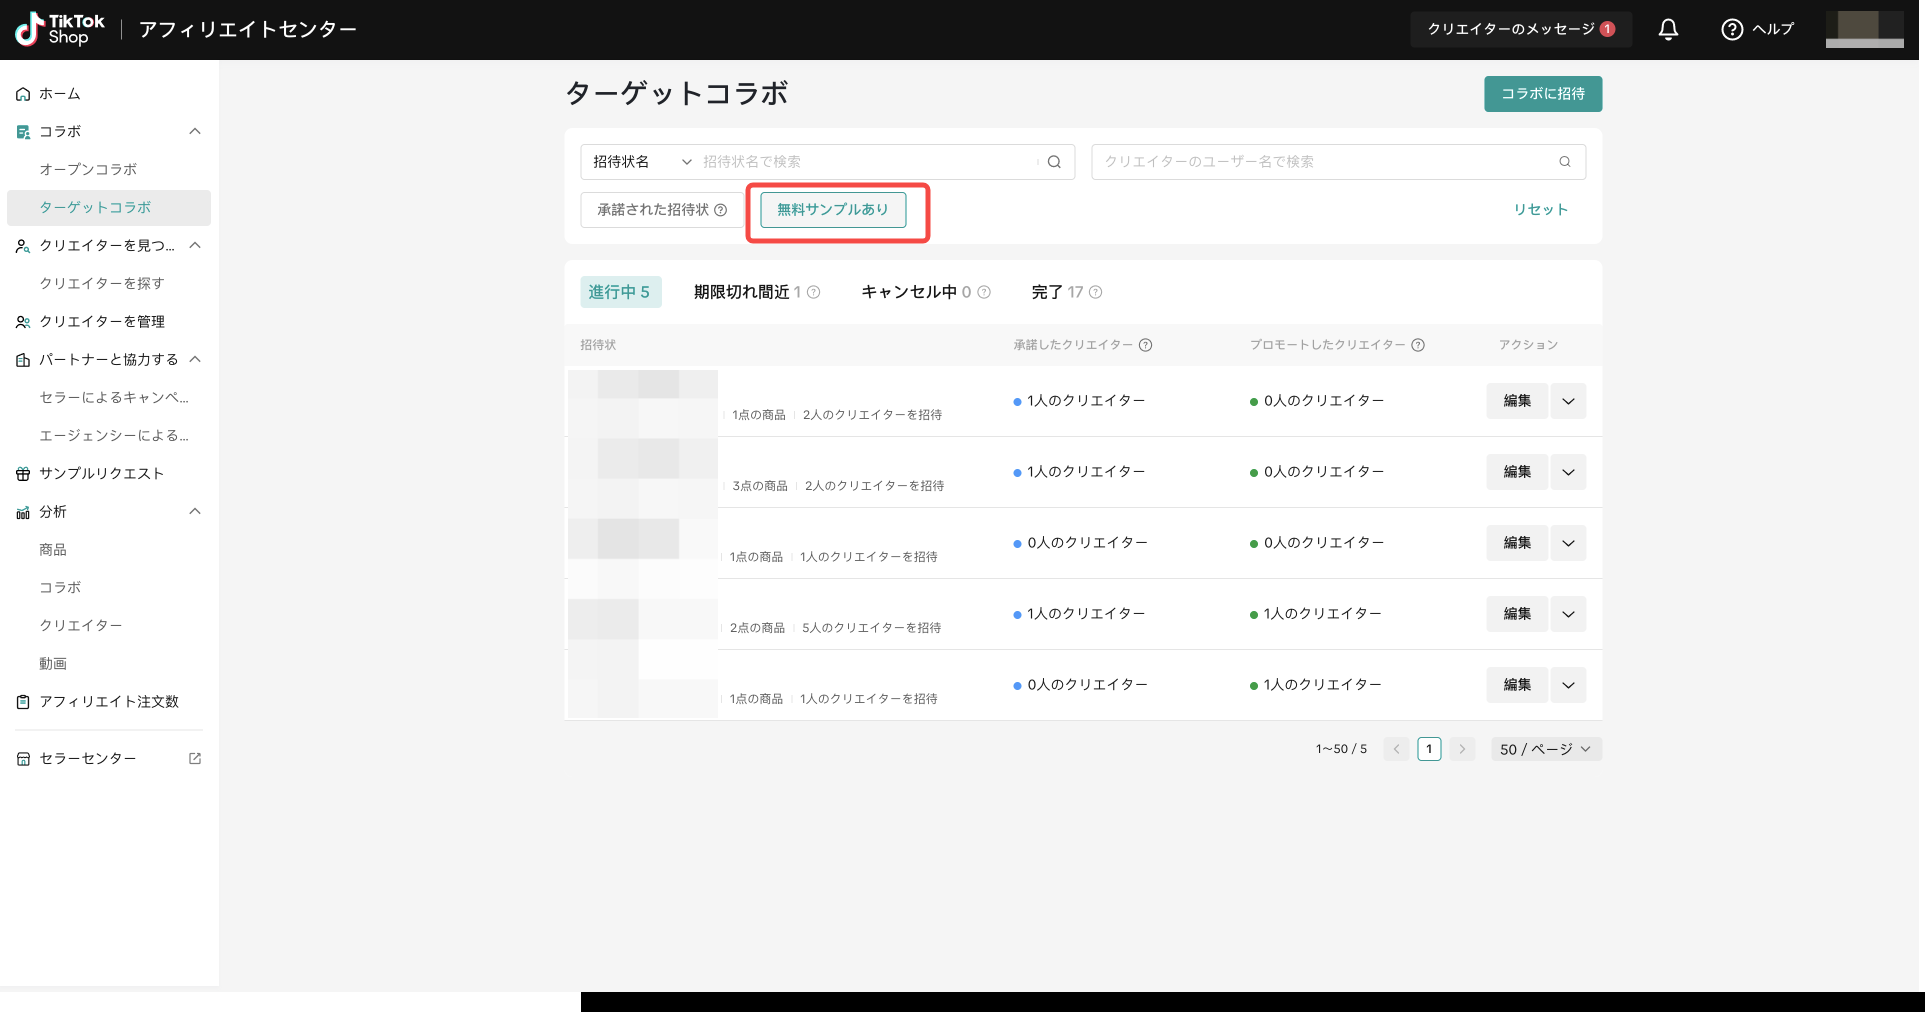Click the クリエイターを管理 sidebar icon

pyautogui.click(x=23, y=322)
